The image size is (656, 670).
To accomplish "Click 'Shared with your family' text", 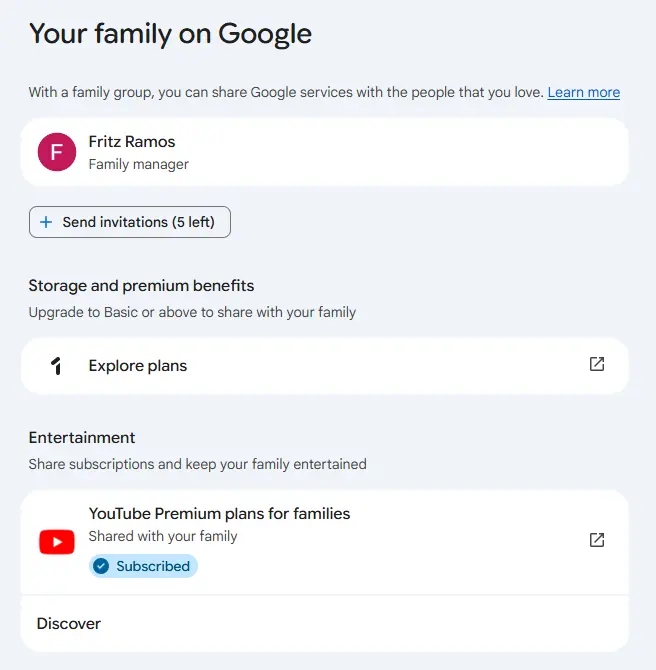I will point(163,536).
